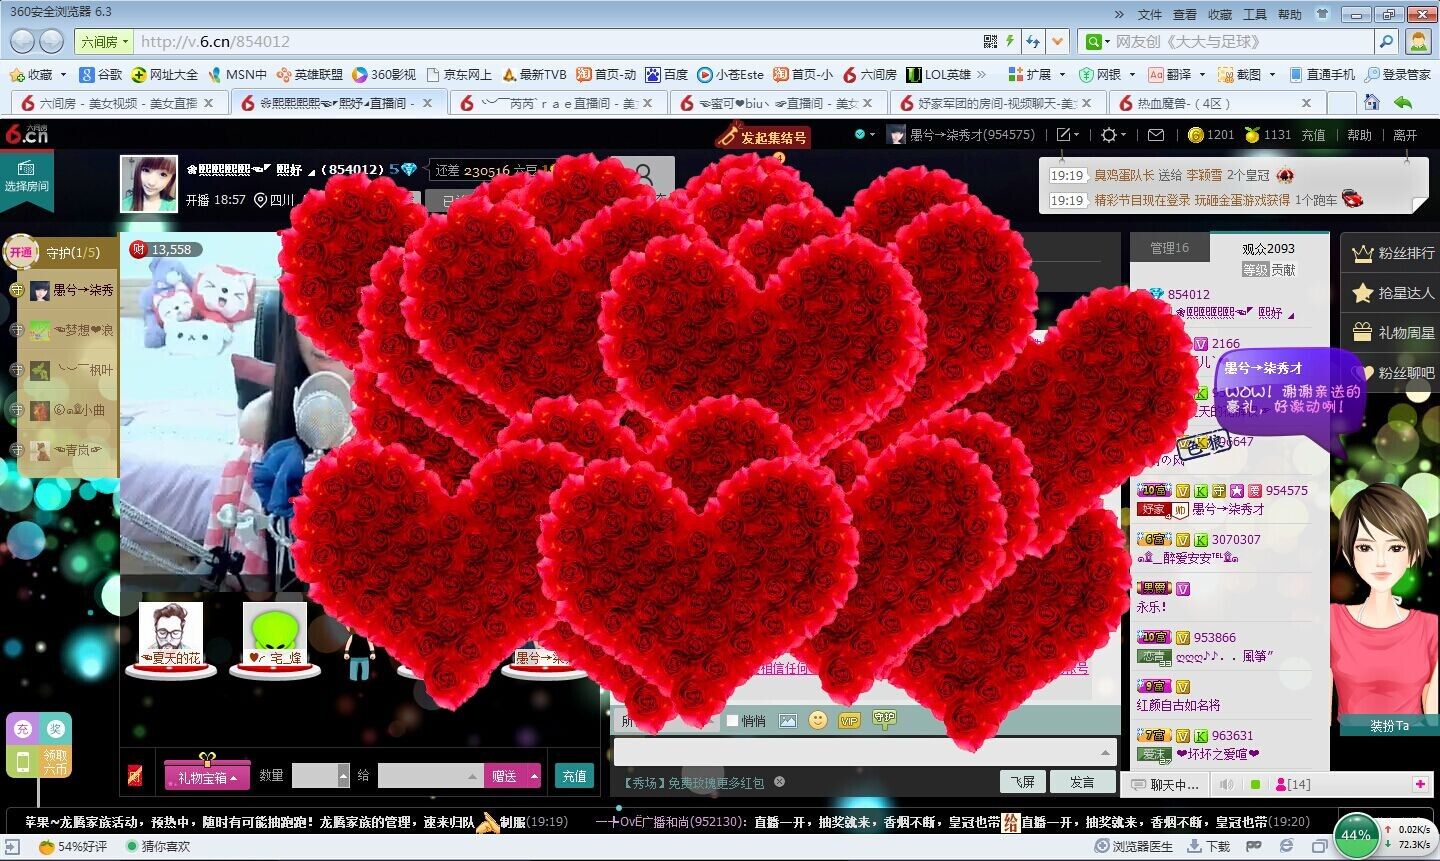Expand the 礼物宝箱 gift box
Image resolution: width=1440 pixels, height=861 pixels.
point(207,776)
